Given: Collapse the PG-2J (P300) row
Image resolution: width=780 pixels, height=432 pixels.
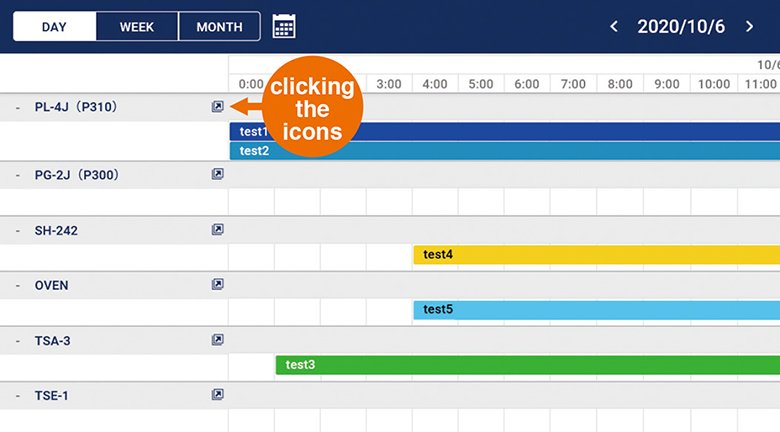Looking at the screenshot, I should click(18, 175).
